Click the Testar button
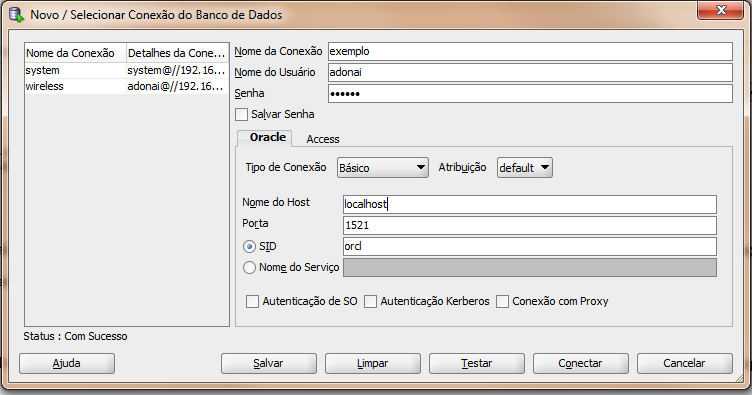The image size is (752, 395). coord(477,363)
